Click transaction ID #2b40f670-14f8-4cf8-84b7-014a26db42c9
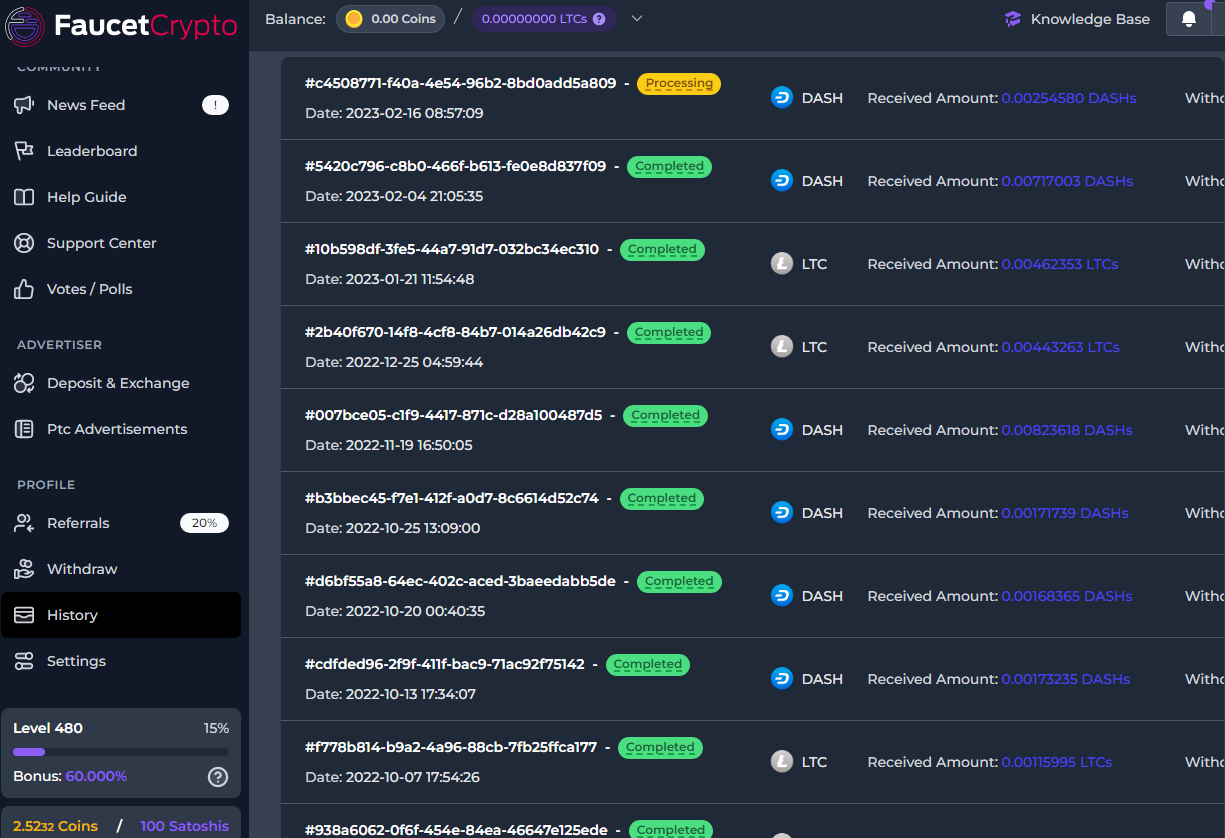The height and width of the screenshot is (838, 1225). (x=455, y=332)
